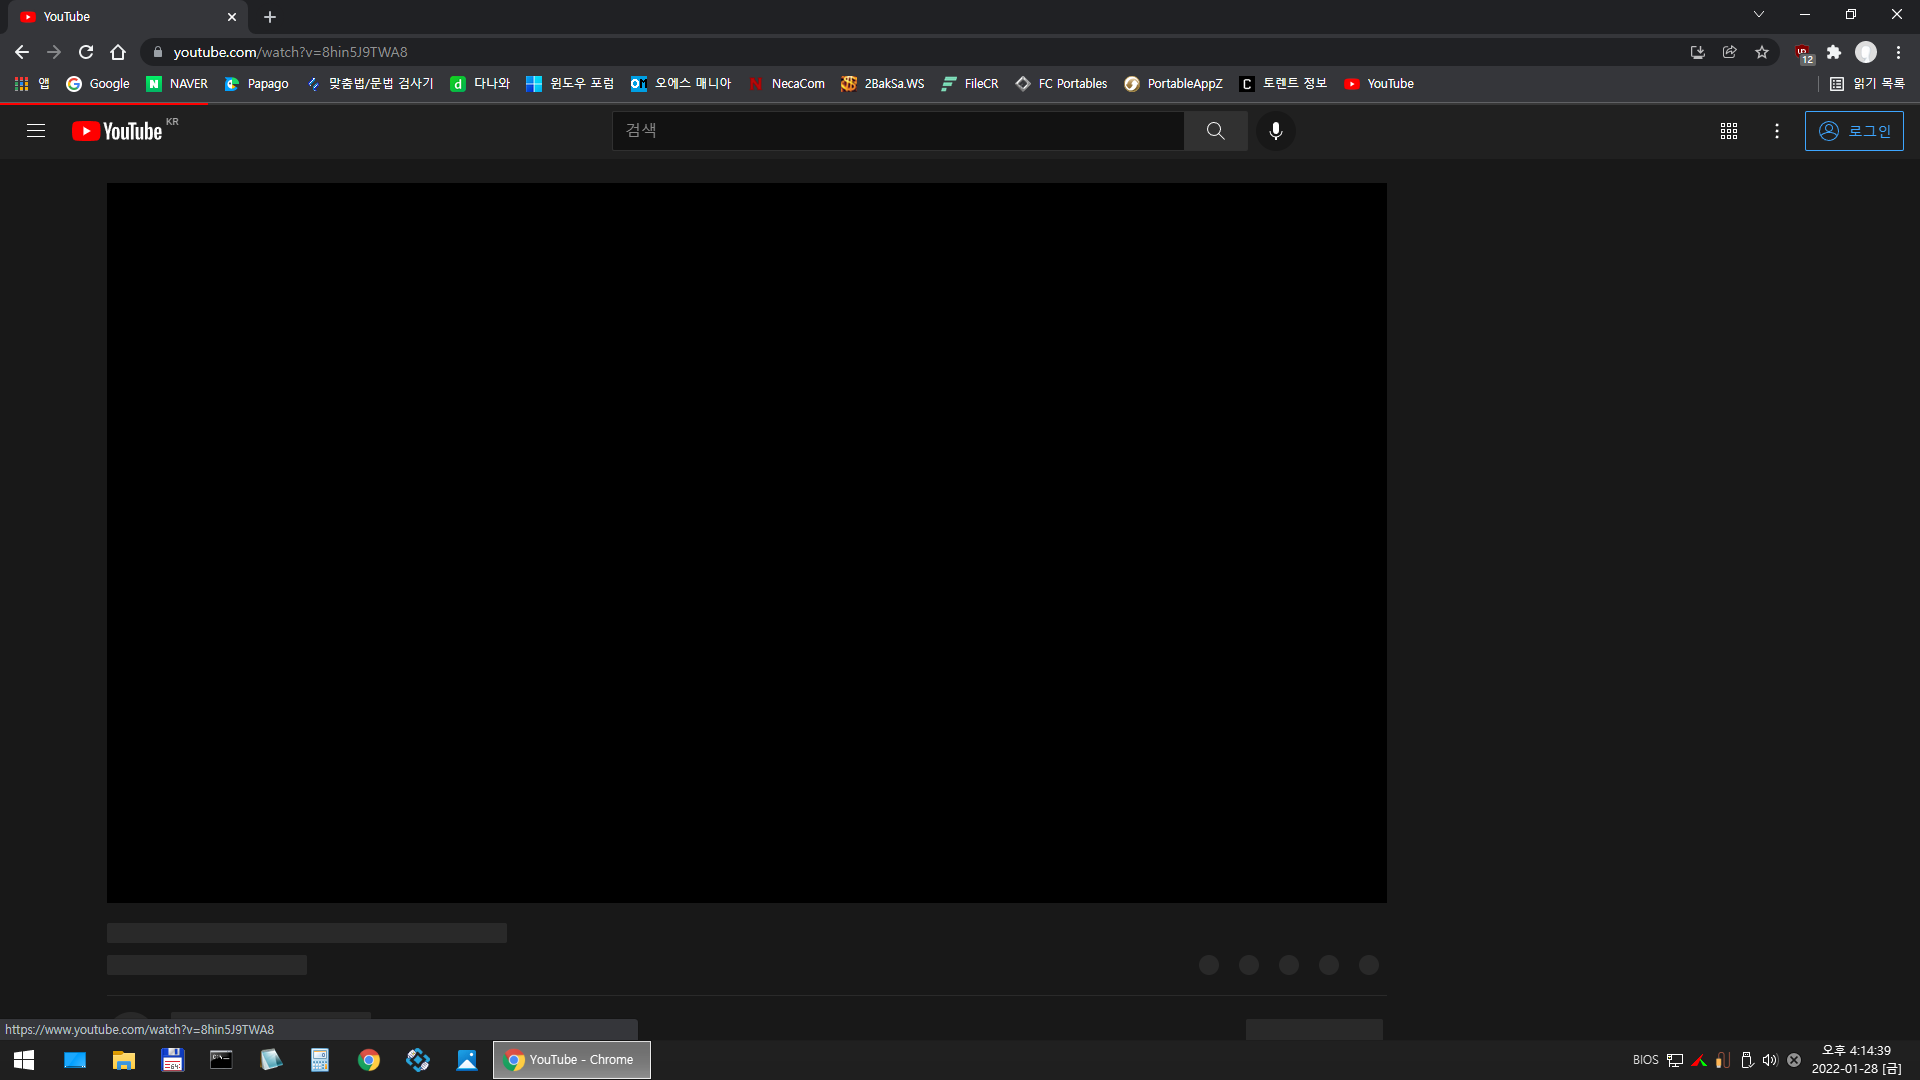Open the FC Portables bookmark
This screenshot has width=1920, height=1080.
coord(1061,84)
